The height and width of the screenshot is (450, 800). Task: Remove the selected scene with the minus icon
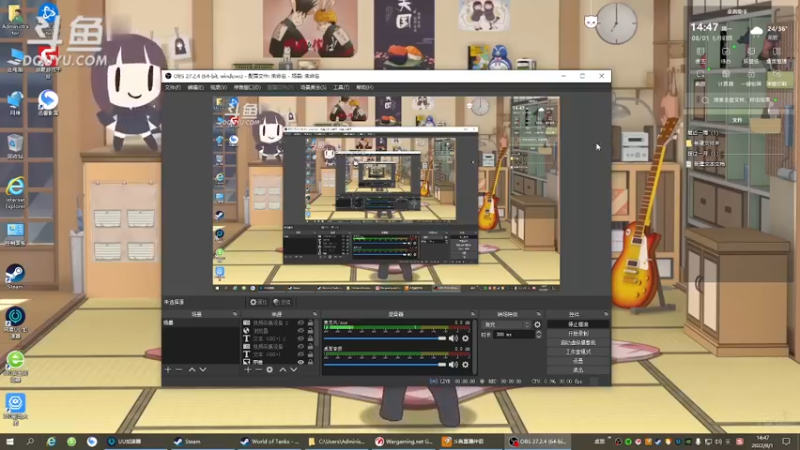(x=179, y=369)
